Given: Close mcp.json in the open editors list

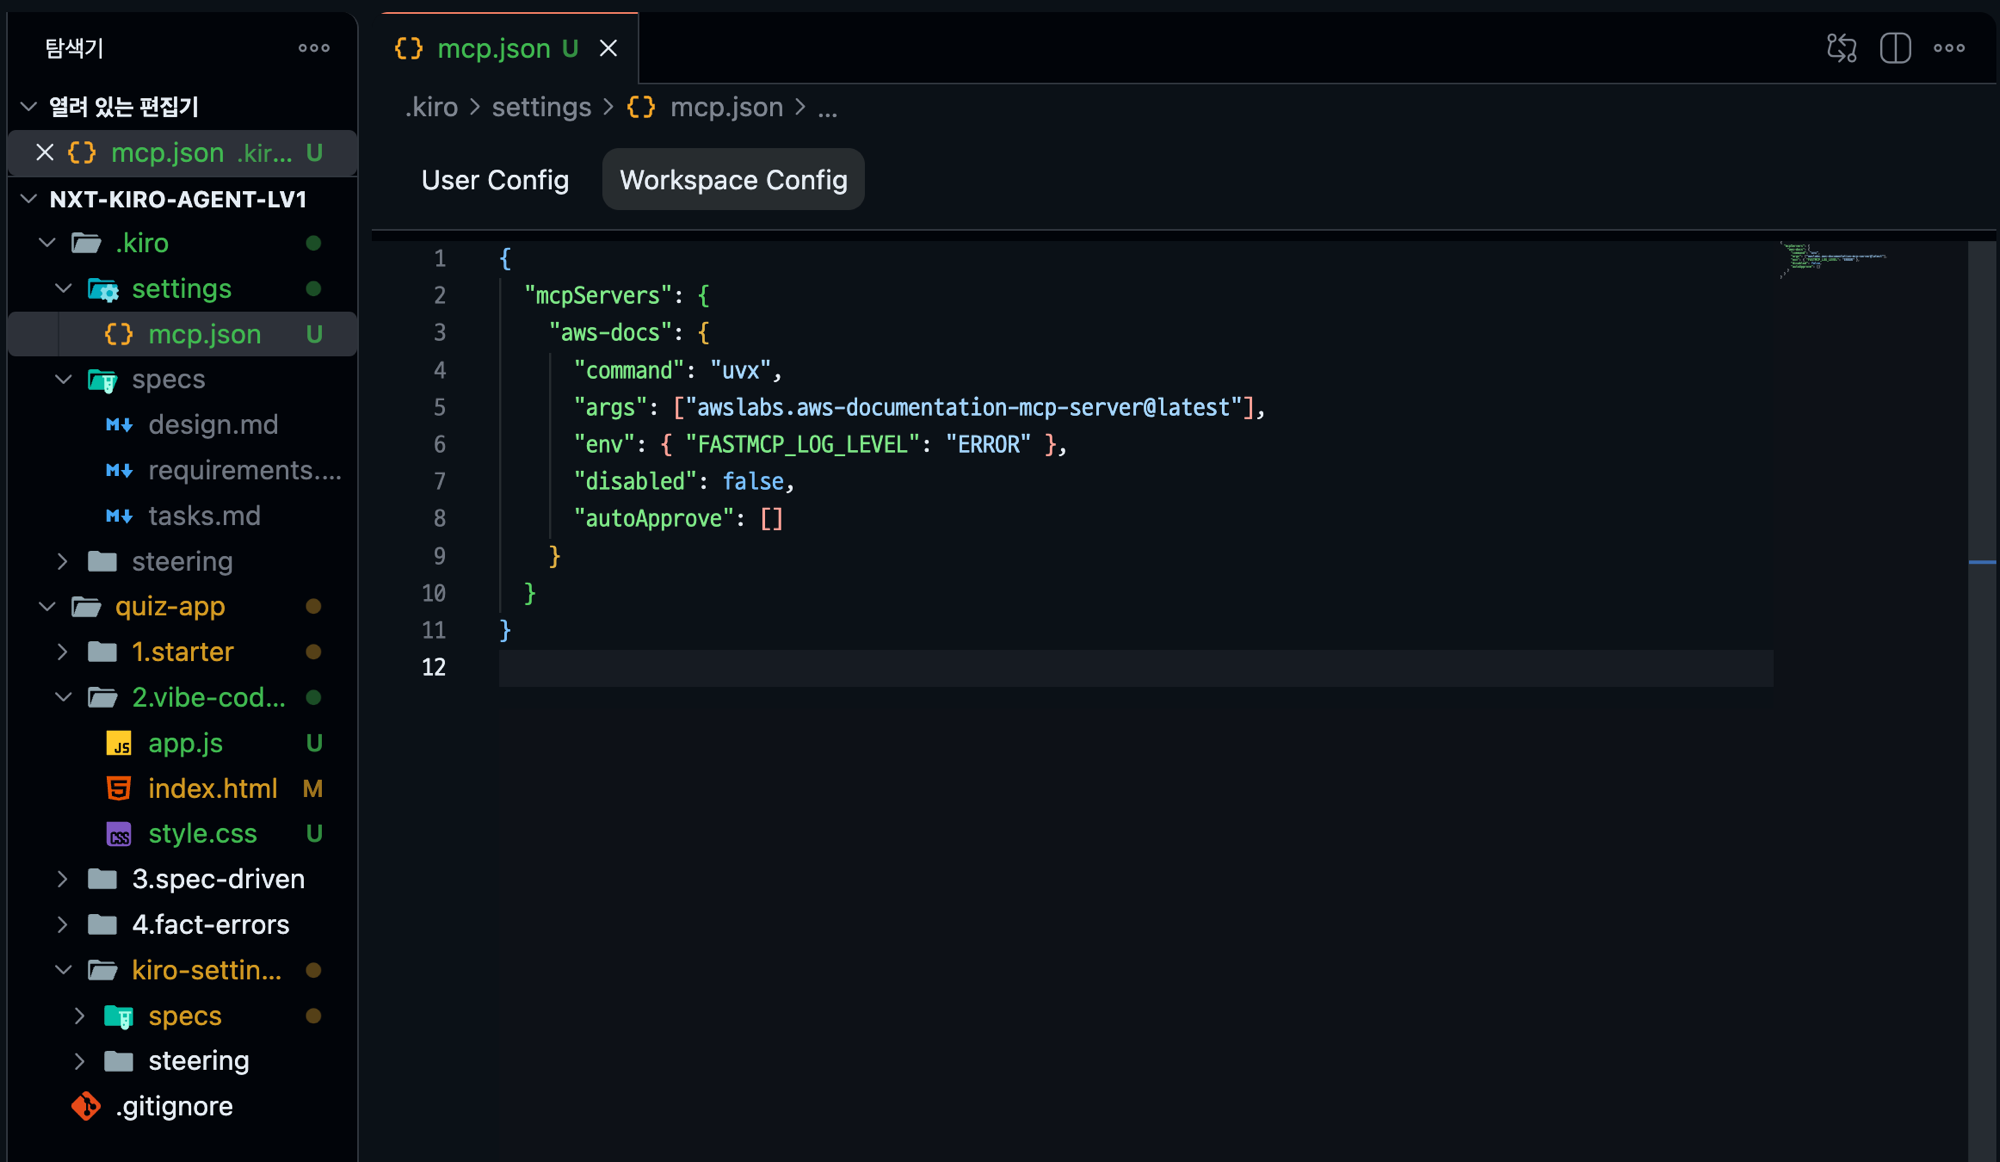Looking at the screenshot, I should click(x=44, y=153).
